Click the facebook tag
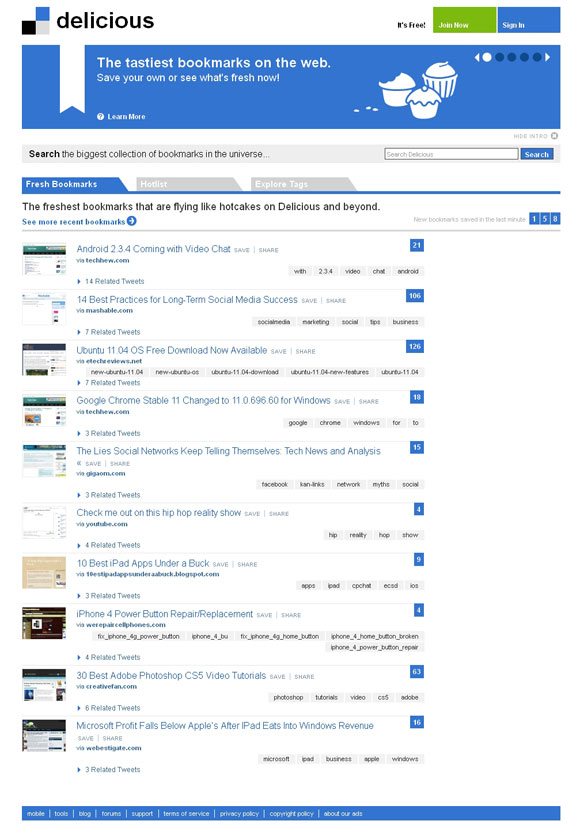580x836 pixels. coord(275,484)
